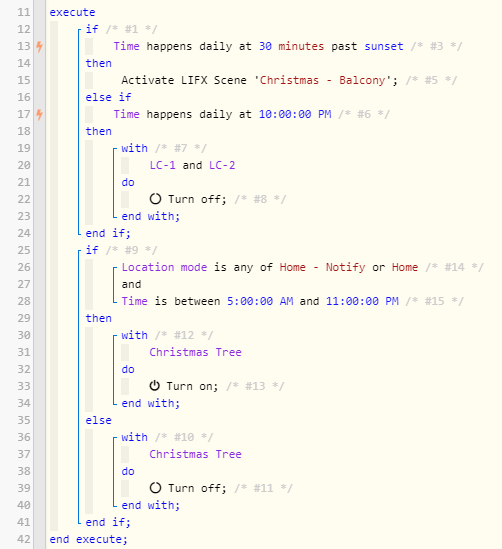Click the 'with' block #7 keyword
This screenshot has width=502, height=549.
[134, 148]
